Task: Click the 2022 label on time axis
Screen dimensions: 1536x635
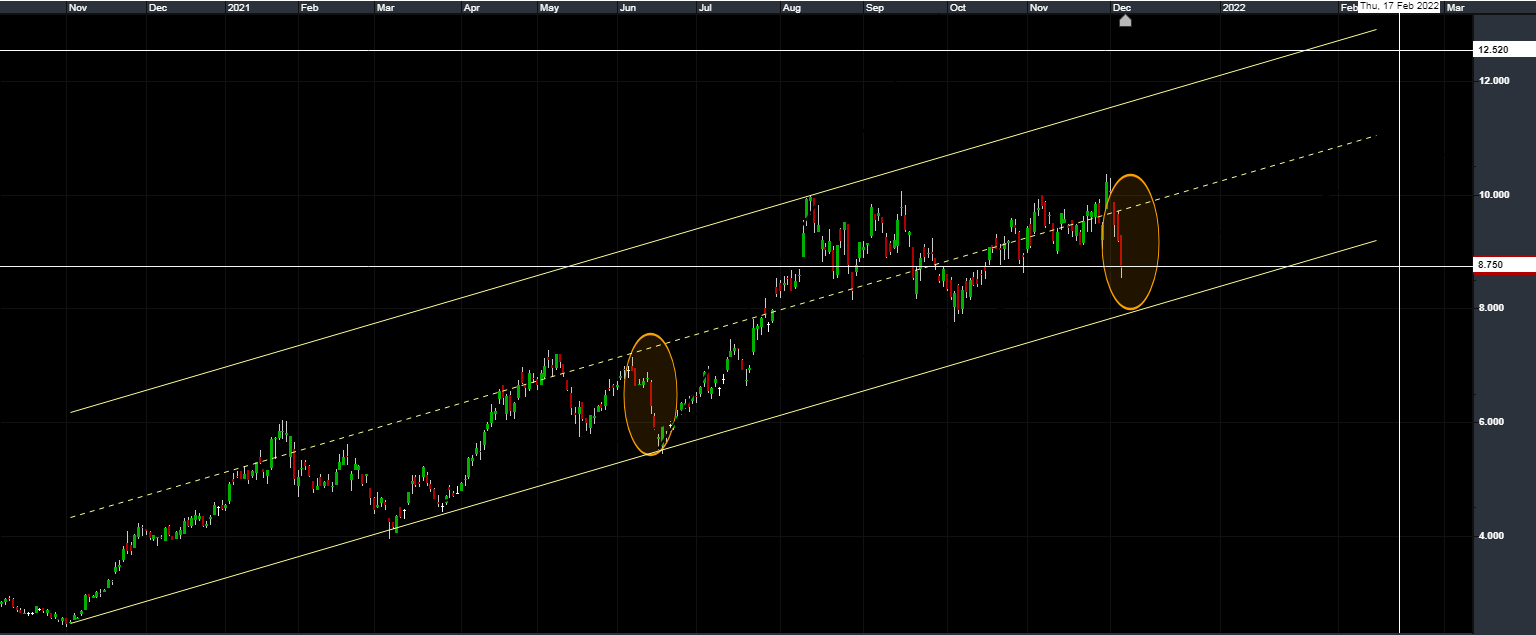Action: 1234,8
